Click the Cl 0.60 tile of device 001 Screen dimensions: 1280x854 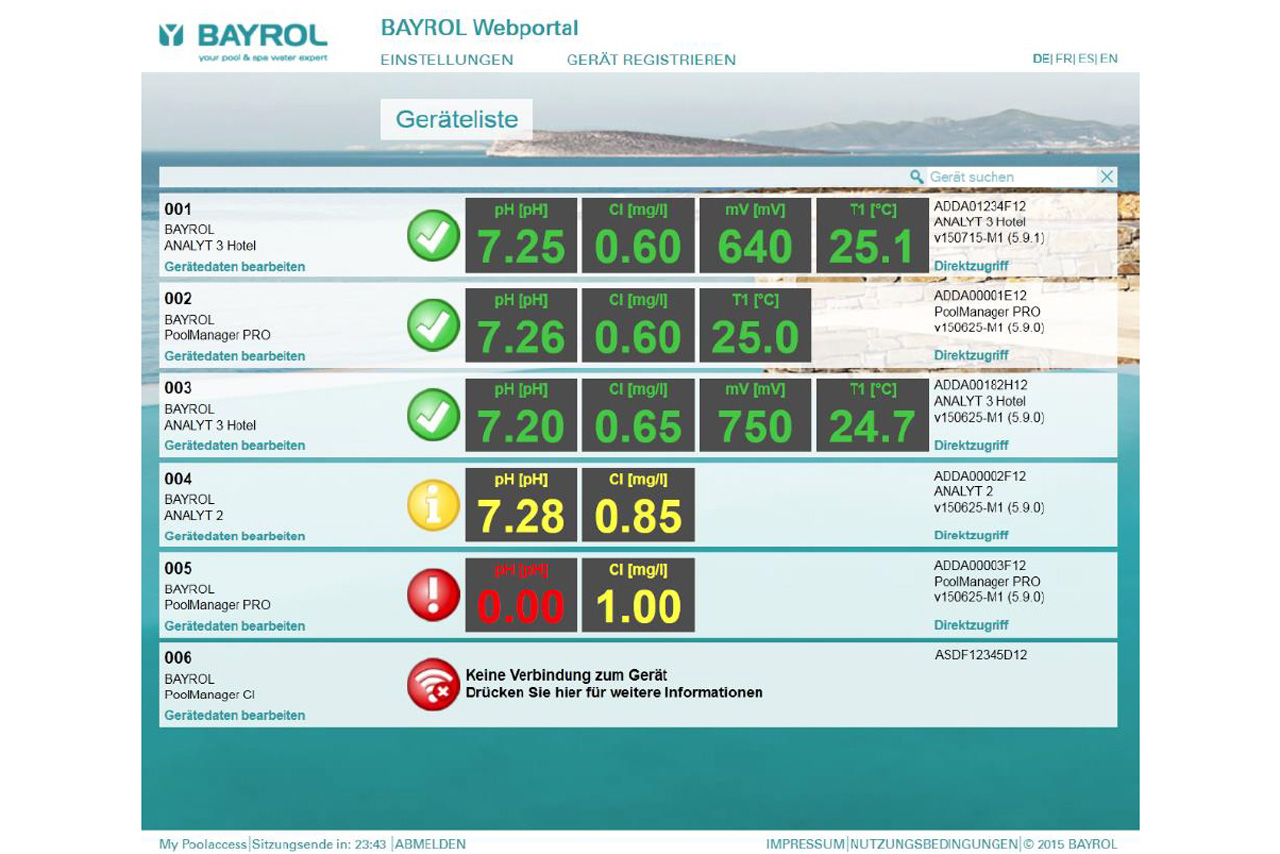(x=638, y=235)
